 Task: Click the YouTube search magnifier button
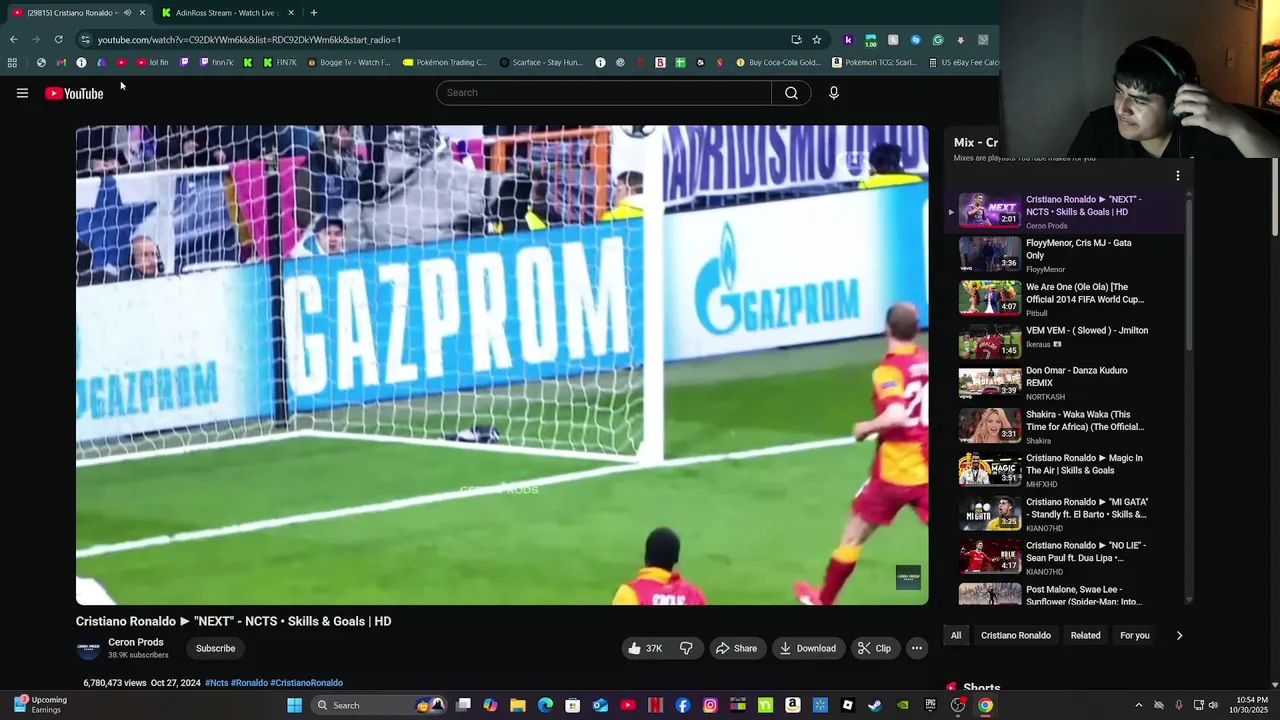tap(791, 93)
